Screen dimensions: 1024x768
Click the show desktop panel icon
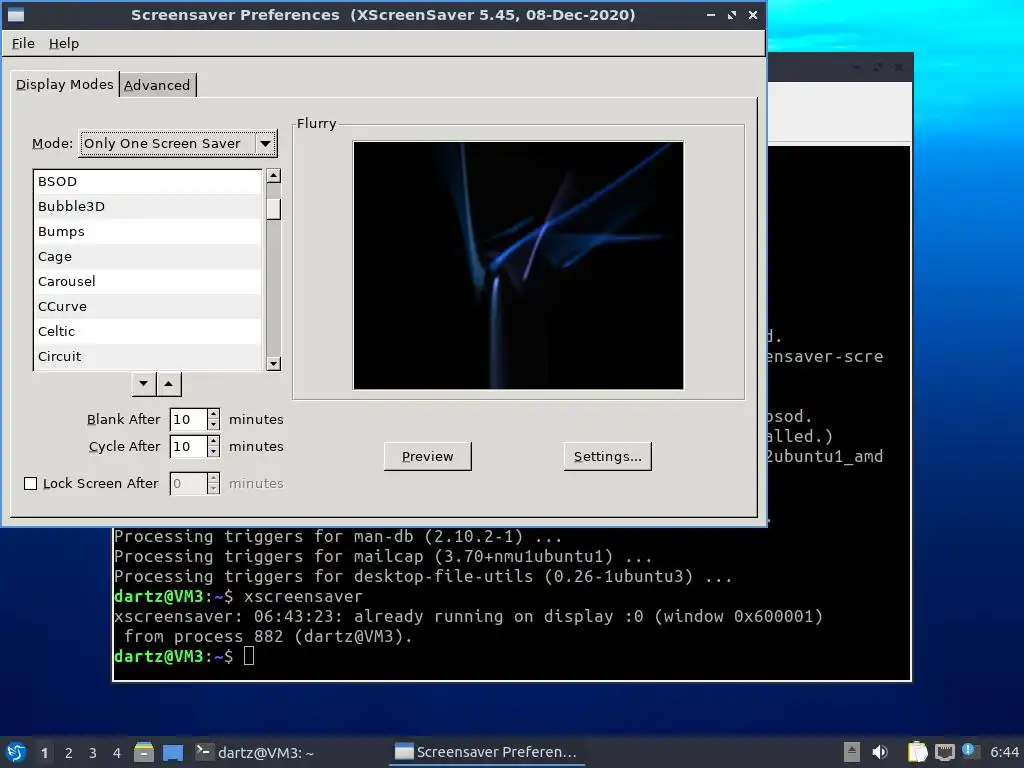173,753
